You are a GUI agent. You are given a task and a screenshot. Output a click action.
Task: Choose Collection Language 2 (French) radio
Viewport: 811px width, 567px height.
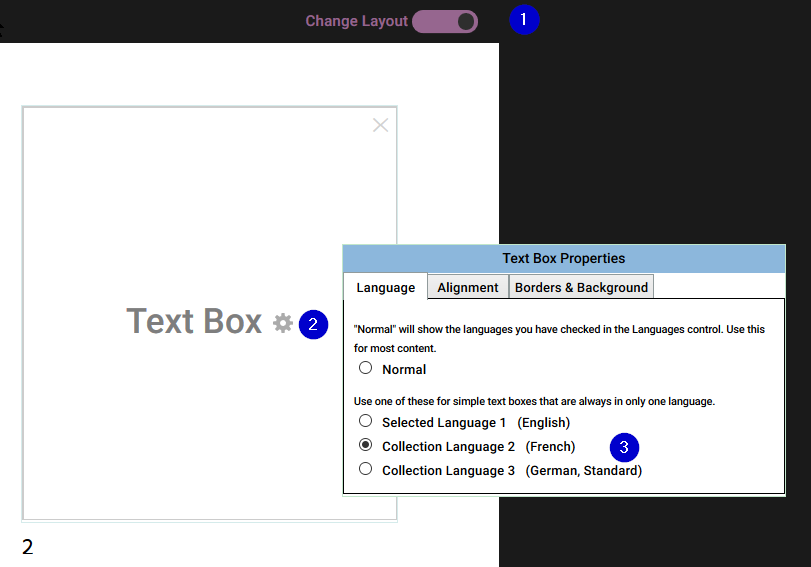click(366, 445)
